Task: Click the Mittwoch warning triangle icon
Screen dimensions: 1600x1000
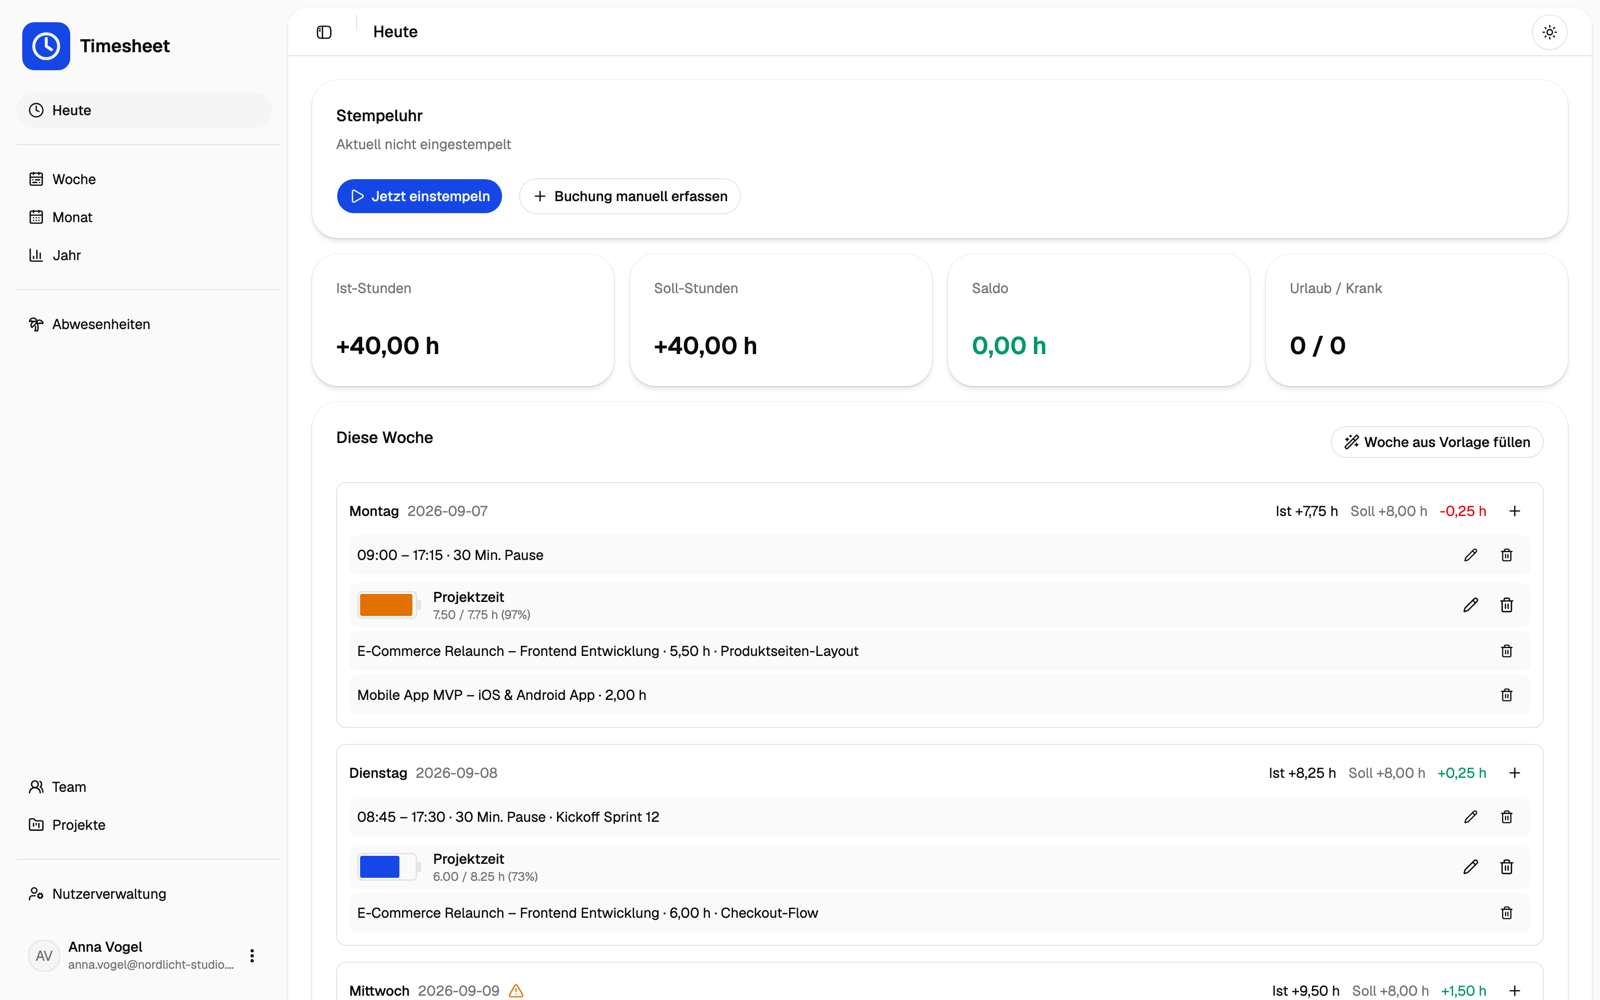Action: (516, 991)
